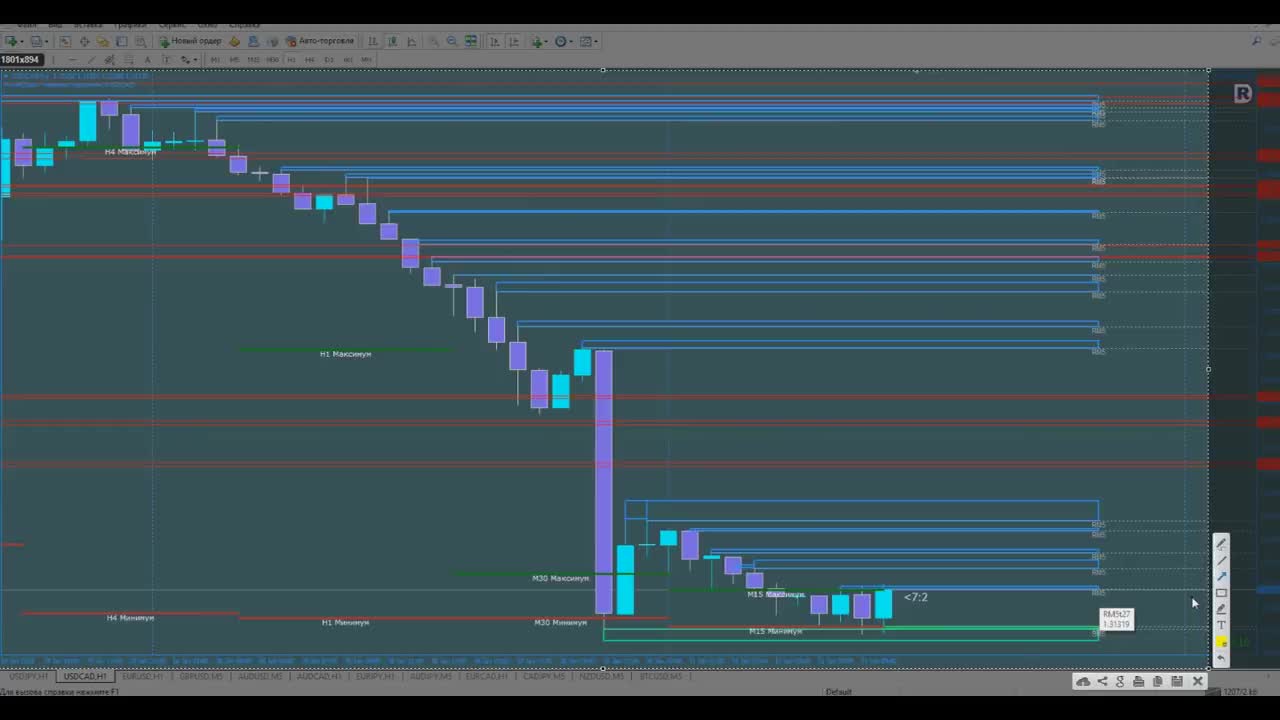1280x720 pixels.
Task: Zoom in on the chart
Action: click(434, 41)
